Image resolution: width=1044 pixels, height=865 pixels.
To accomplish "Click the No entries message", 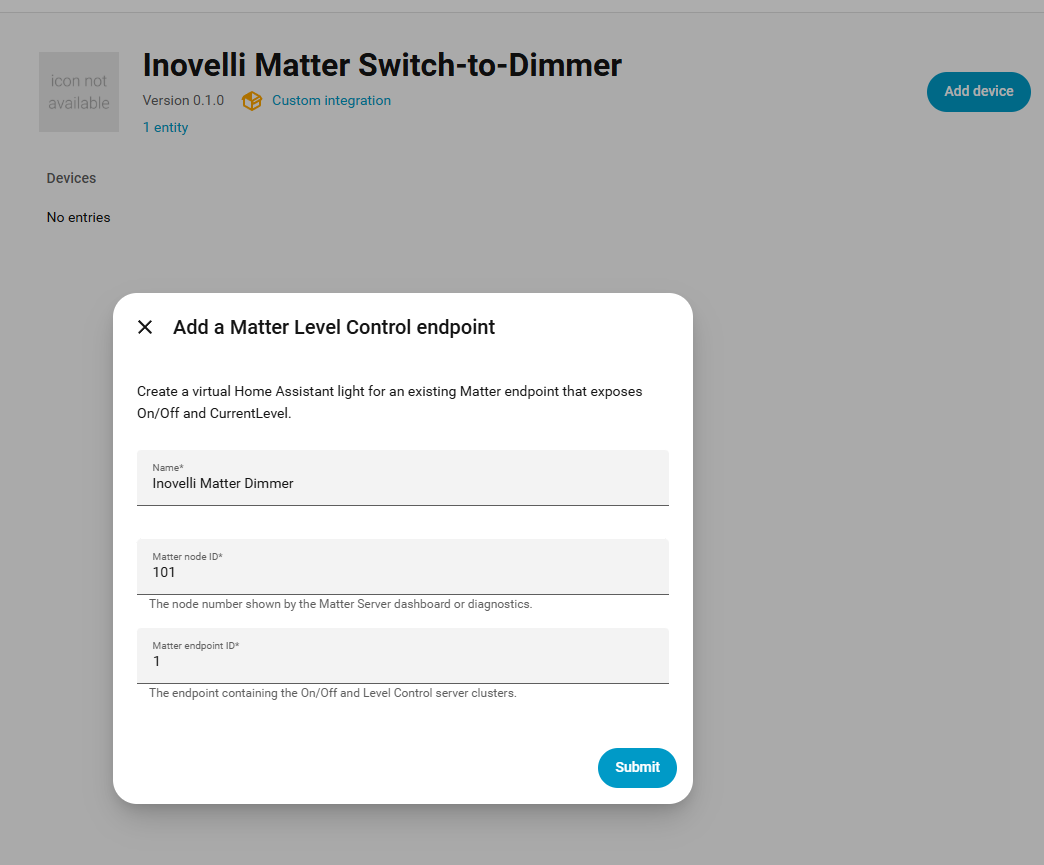I will (x=79, y=217).
